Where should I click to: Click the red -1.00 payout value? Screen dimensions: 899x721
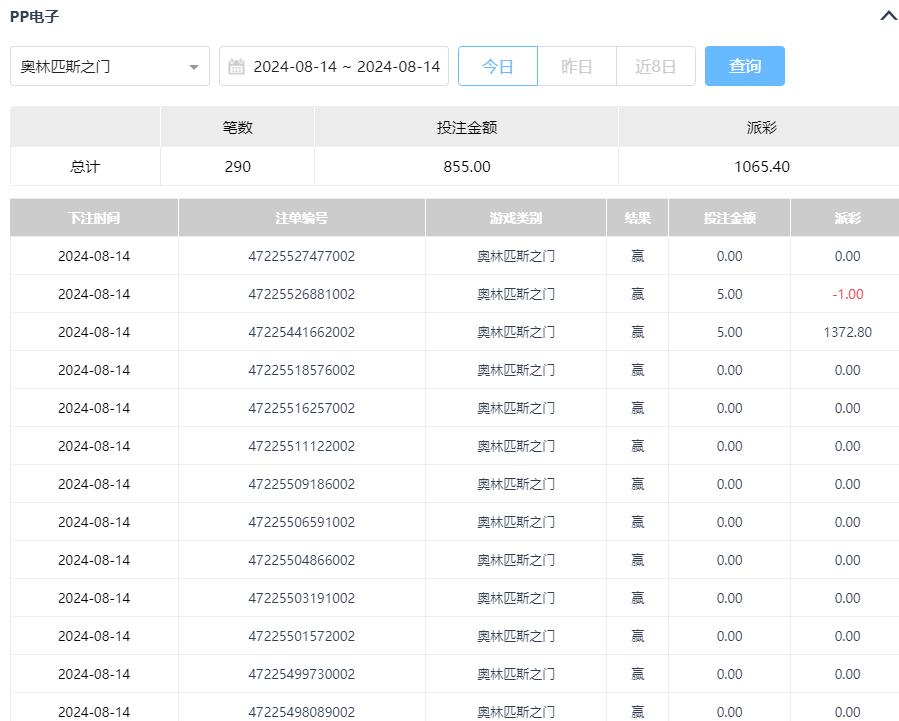tap(847, 294)
